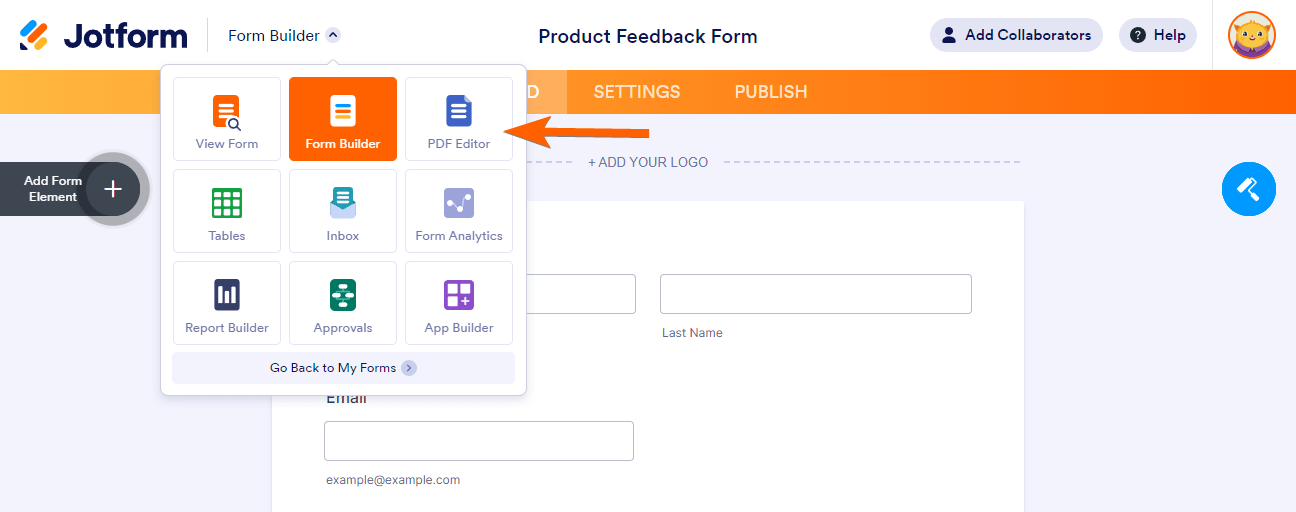Image resolution: width=1296 pixels, height=512 pixels.
Task: Click the Help button
Action: 1157,35
